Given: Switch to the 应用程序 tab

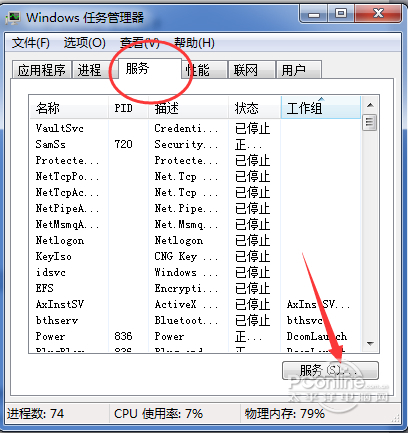Looking at the screenshot, I should (42, 70).
